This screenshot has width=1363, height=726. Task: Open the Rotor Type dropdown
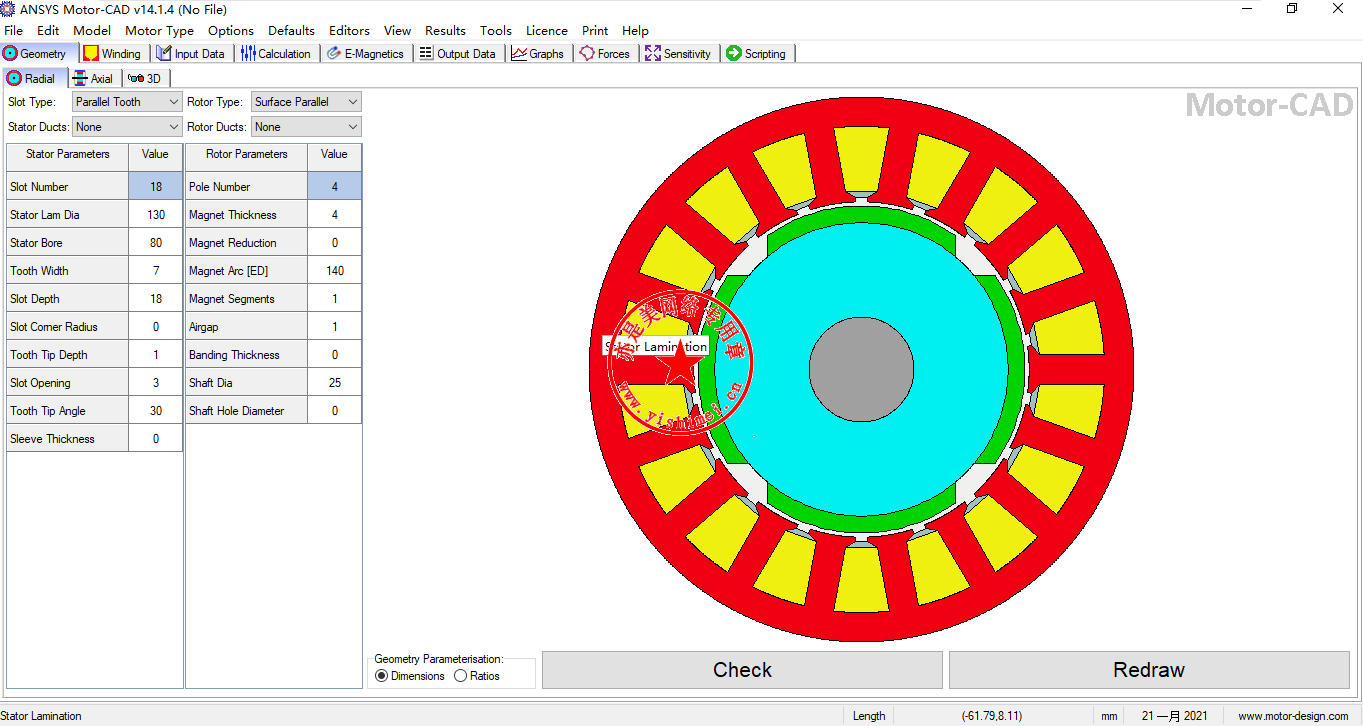[x=306, y=102]
